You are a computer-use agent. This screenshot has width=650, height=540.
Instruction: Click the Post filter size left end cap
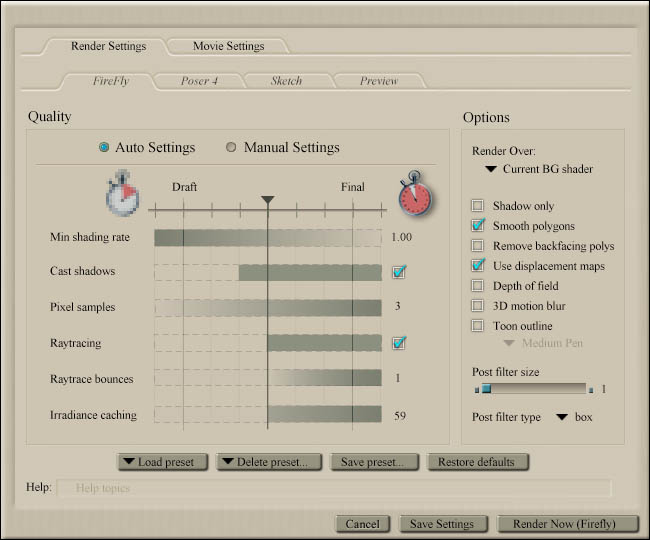(x=477, y=390)
